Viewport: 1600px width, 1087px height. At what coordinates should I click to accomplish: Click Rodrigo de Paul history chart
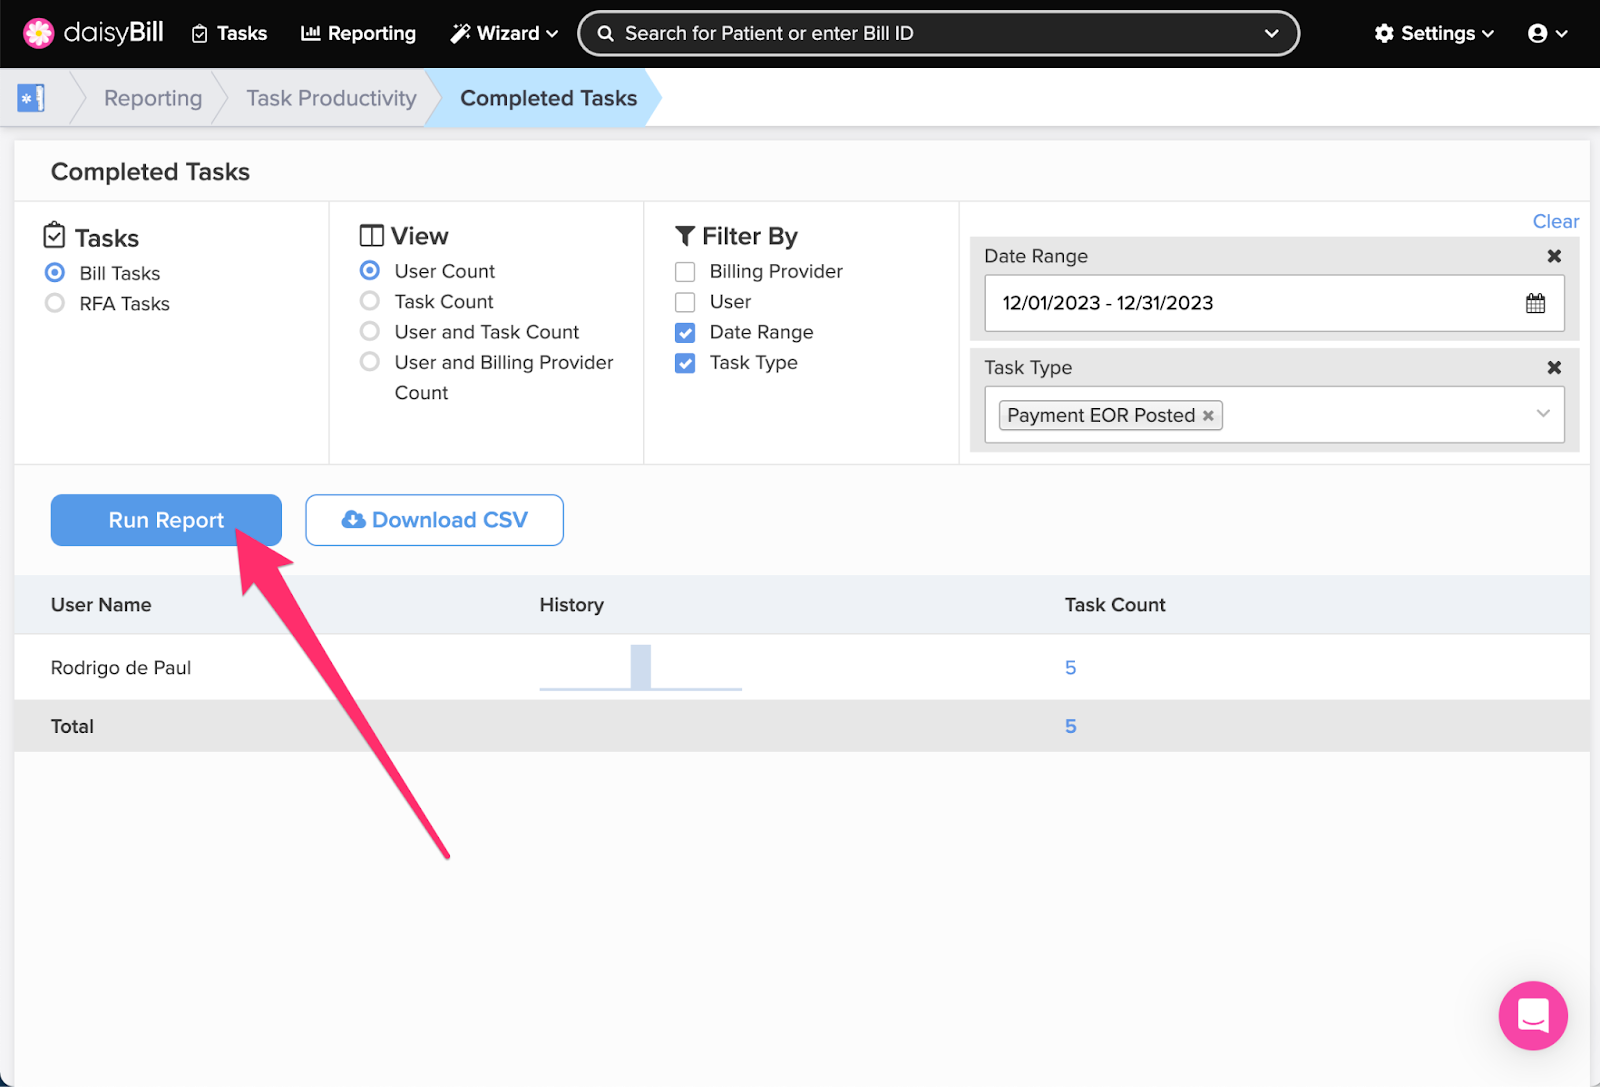coord(640,667)
